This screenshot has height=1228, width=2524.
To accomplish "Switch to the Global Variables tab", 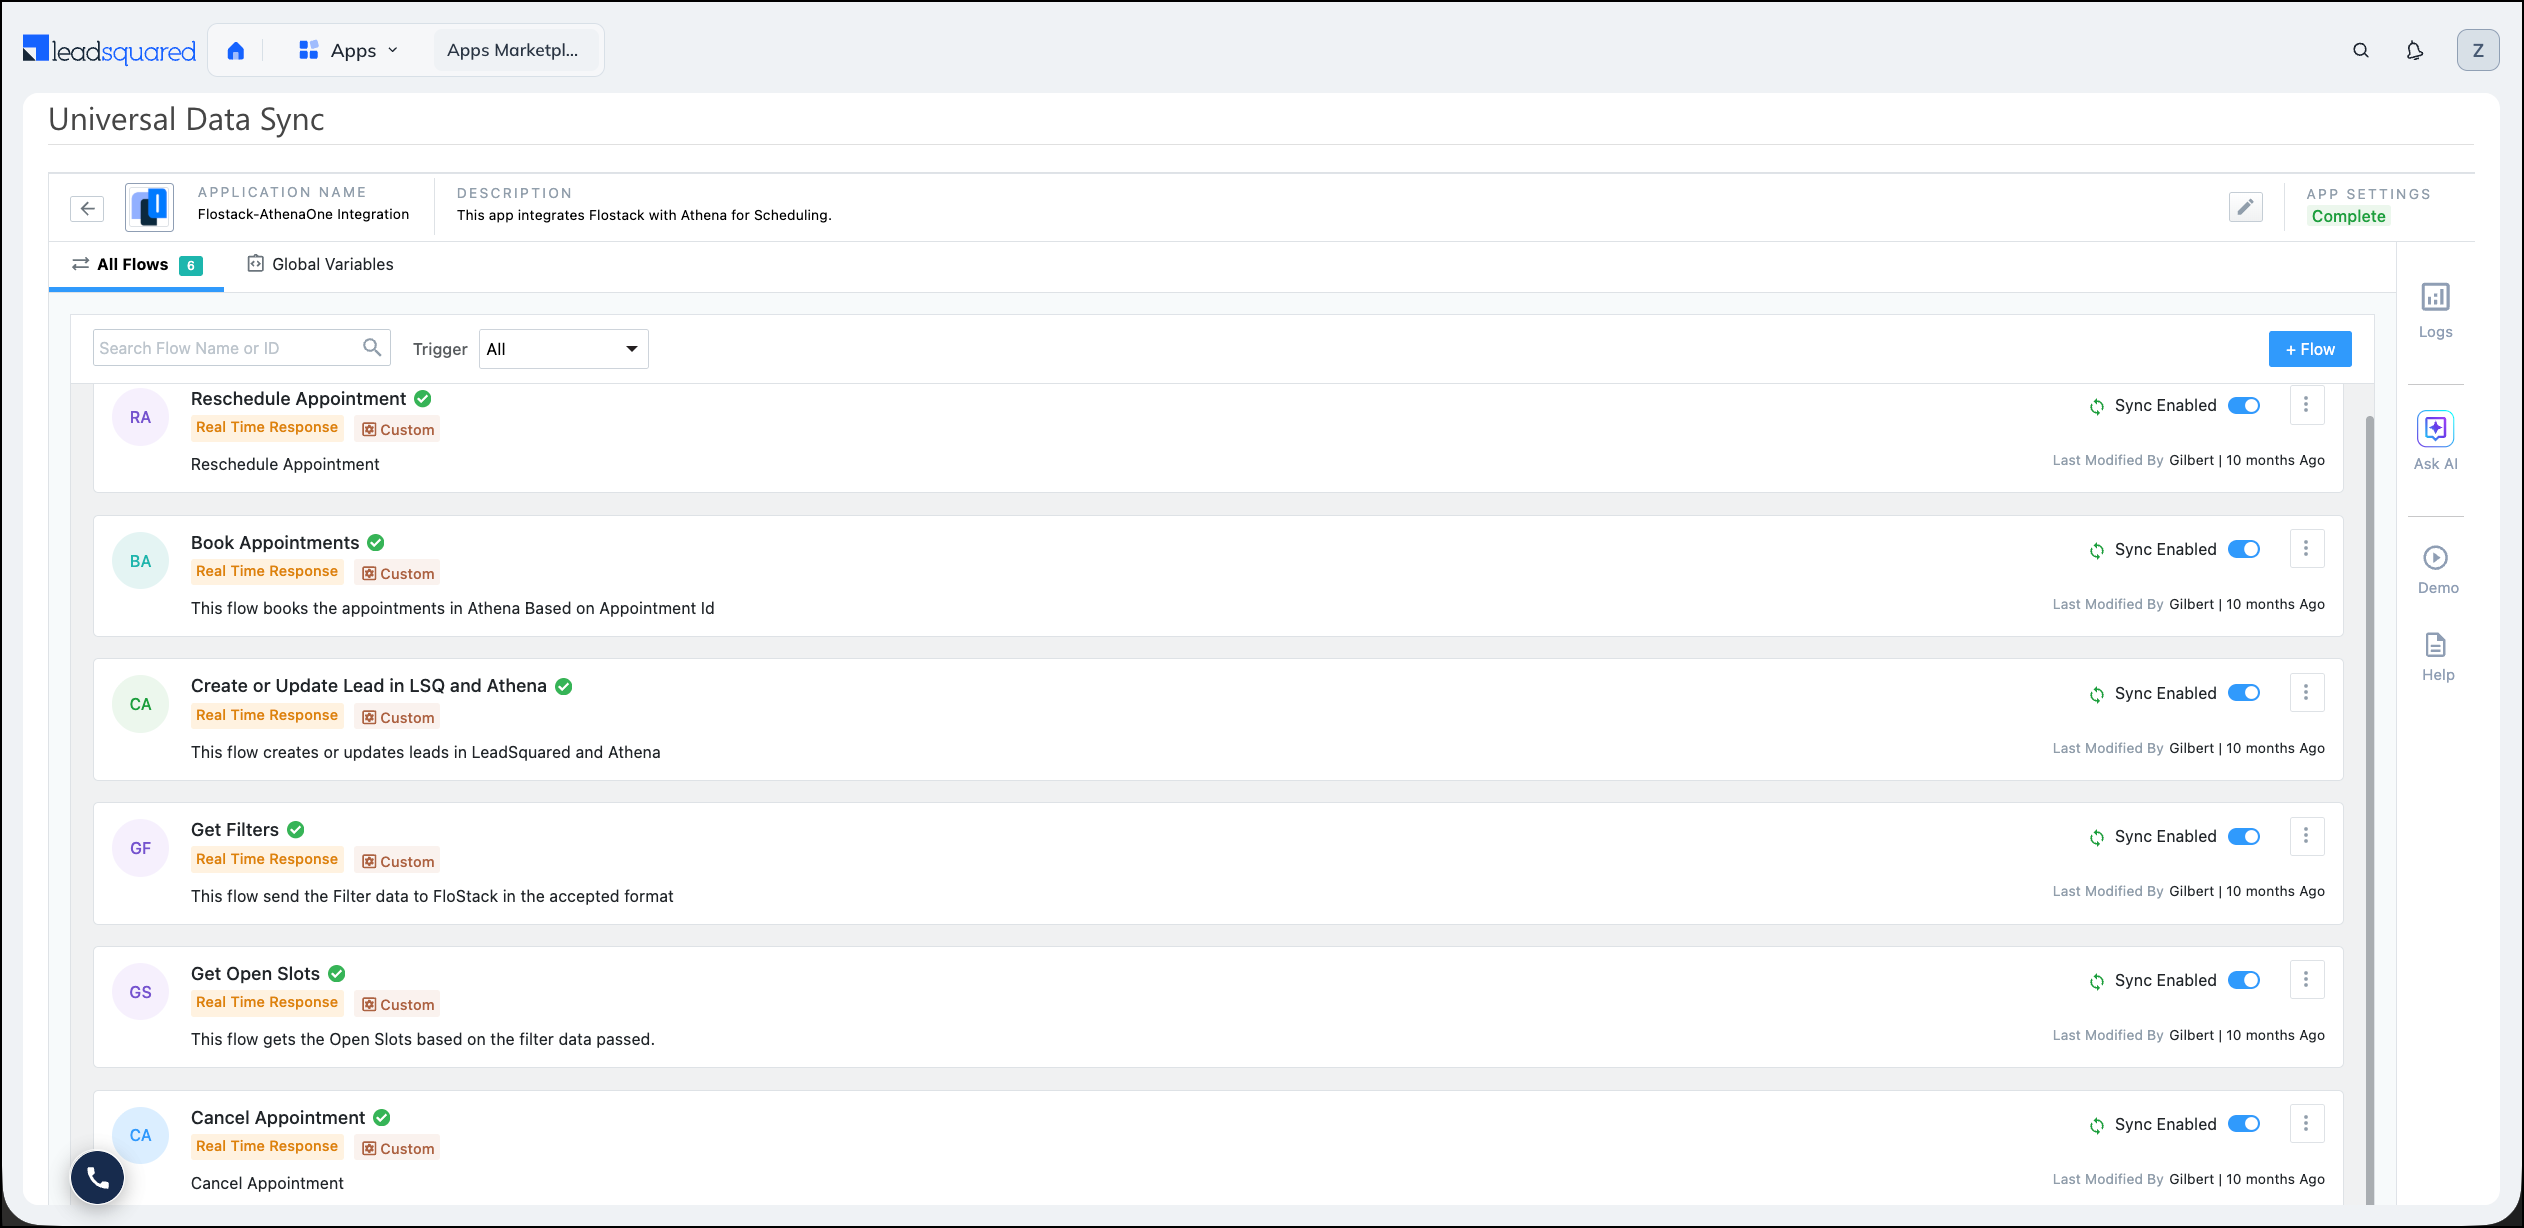I will pos(320,265).
